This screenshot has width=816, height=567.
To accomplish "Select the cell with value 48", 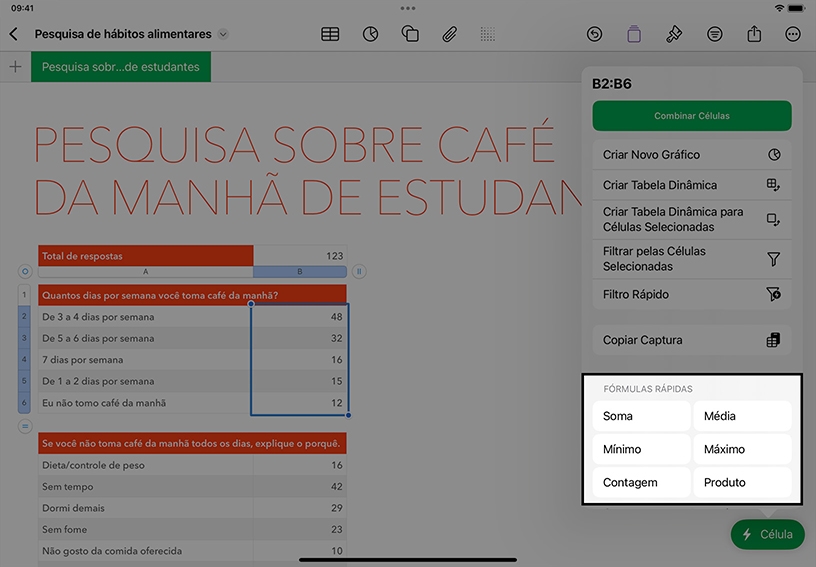I will pos(300,316).
